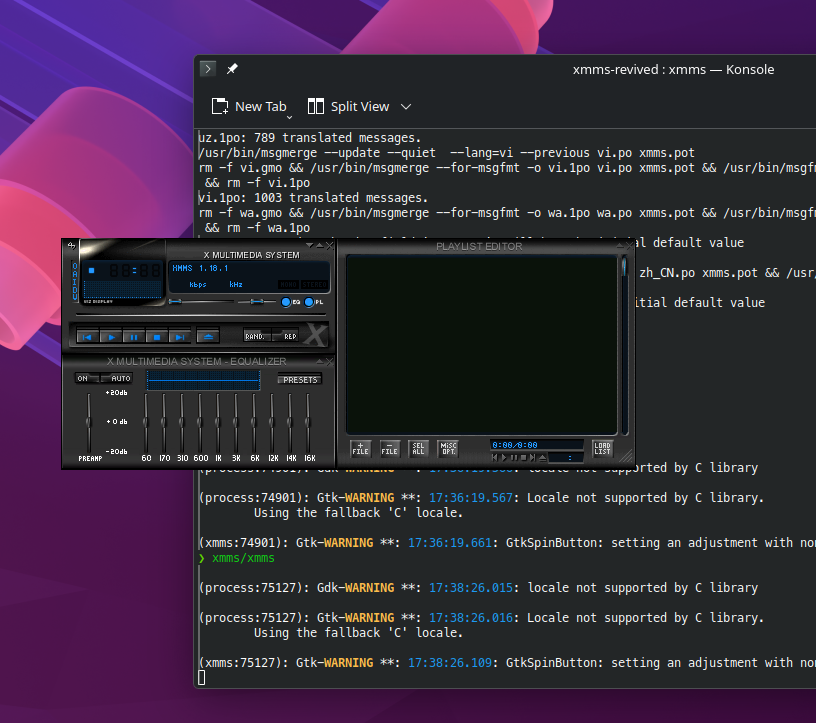Stop playback with the main stop button
The image size is (816, 723).
(x=157, y=337)
